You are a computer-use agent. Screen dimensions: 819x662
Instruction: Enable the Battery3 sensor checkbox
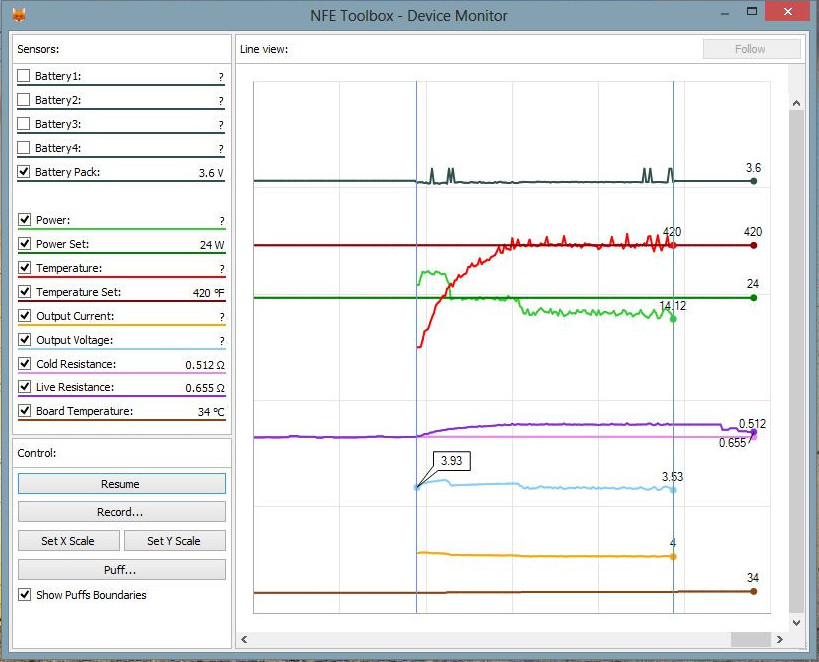(24, 124)
